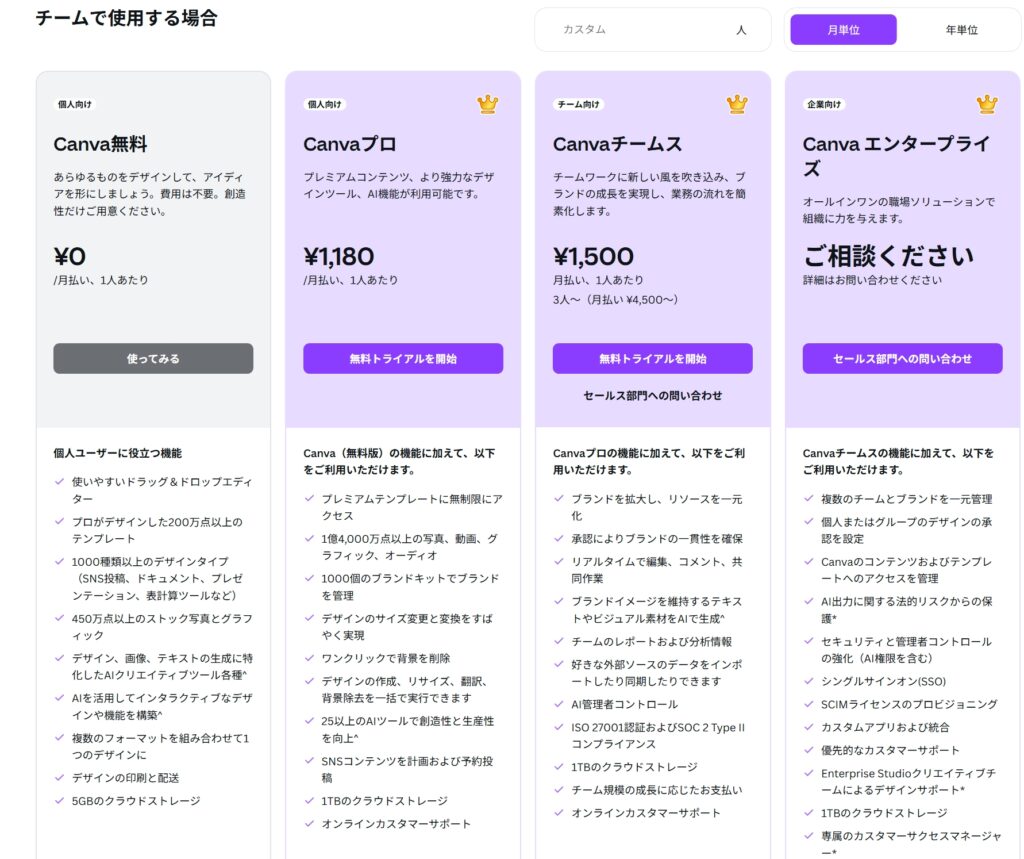Click the crown icon on Canvaチームス card
This screenshot has height=859, width=1024.
[737, 104]
